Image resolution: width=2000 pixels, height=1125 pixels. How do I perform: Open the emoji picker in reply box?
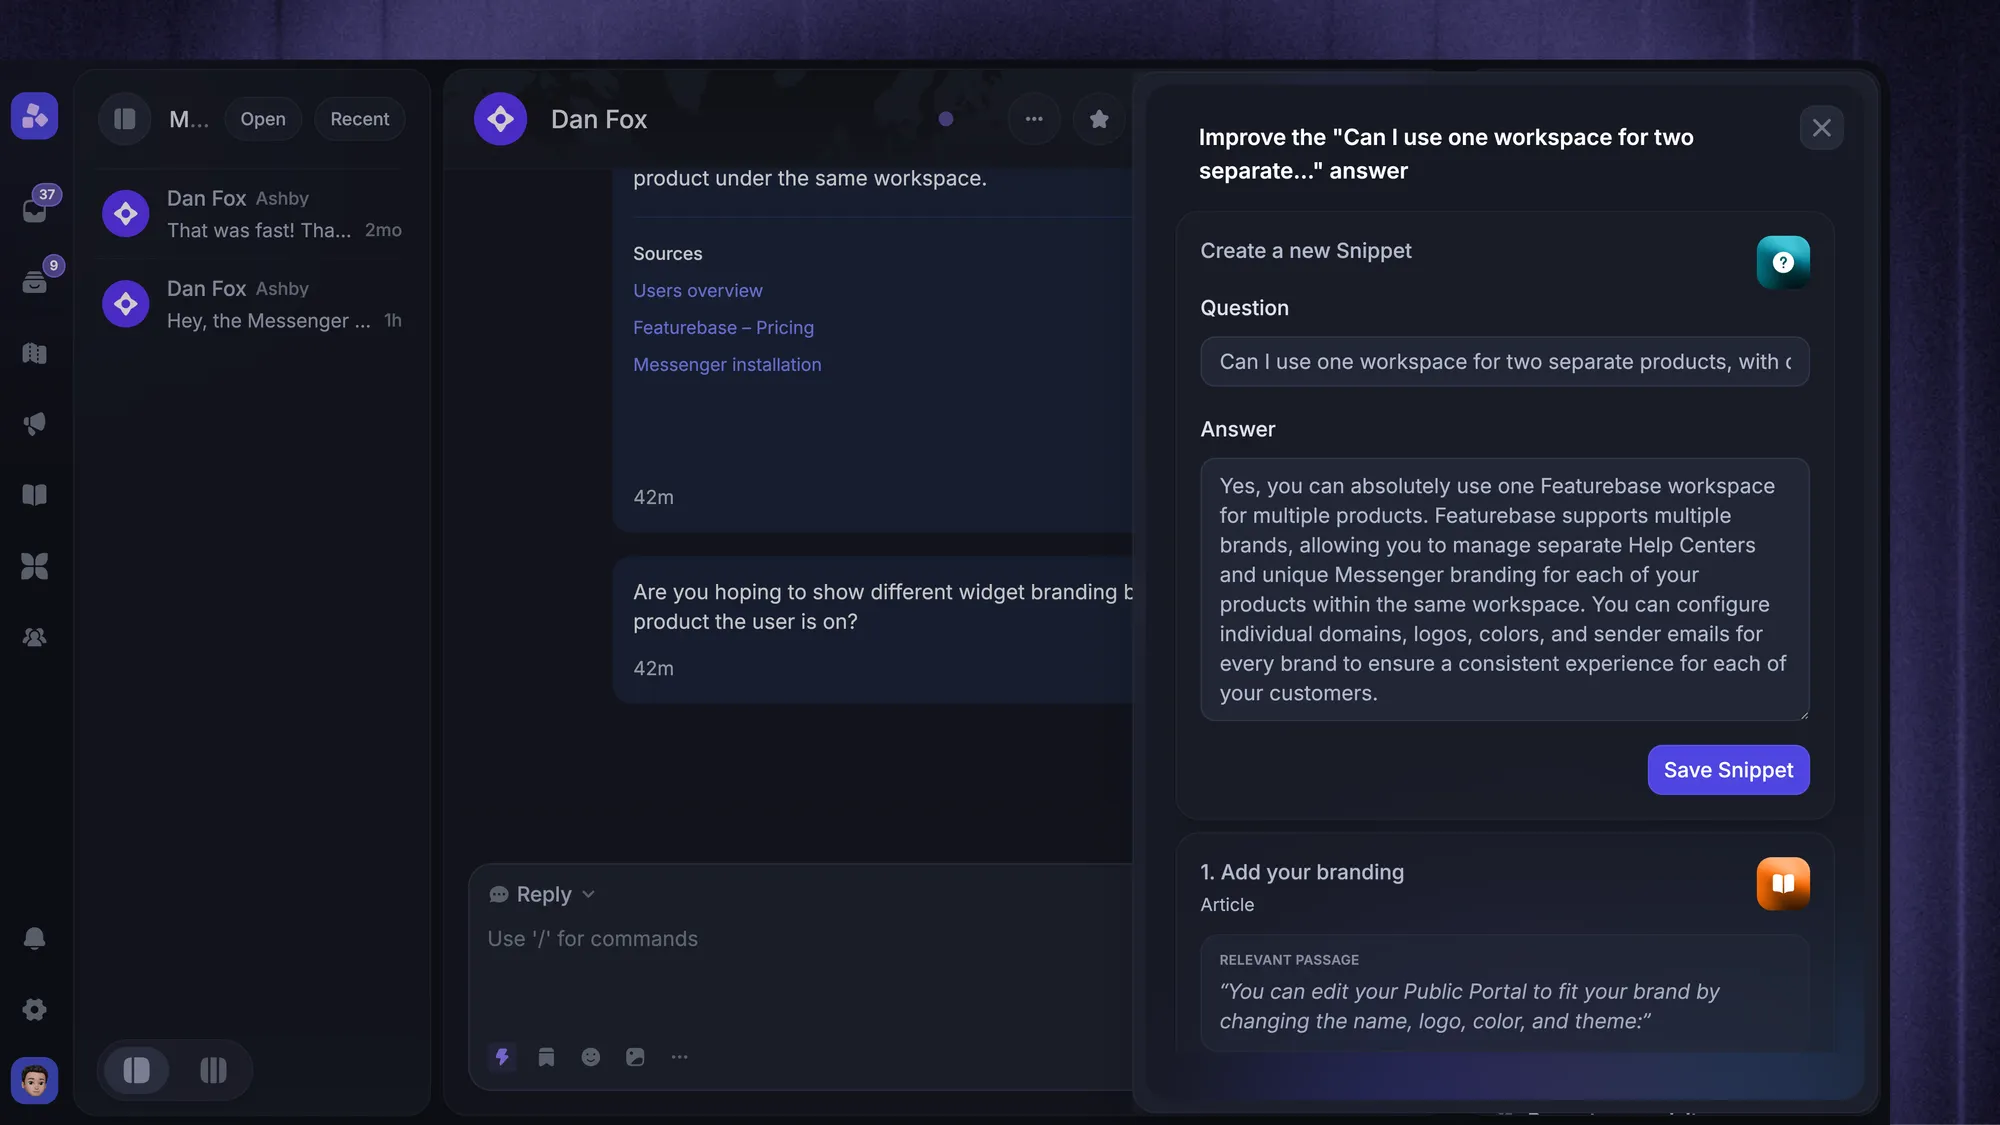pyautogui.click(x=591, y=1057)
